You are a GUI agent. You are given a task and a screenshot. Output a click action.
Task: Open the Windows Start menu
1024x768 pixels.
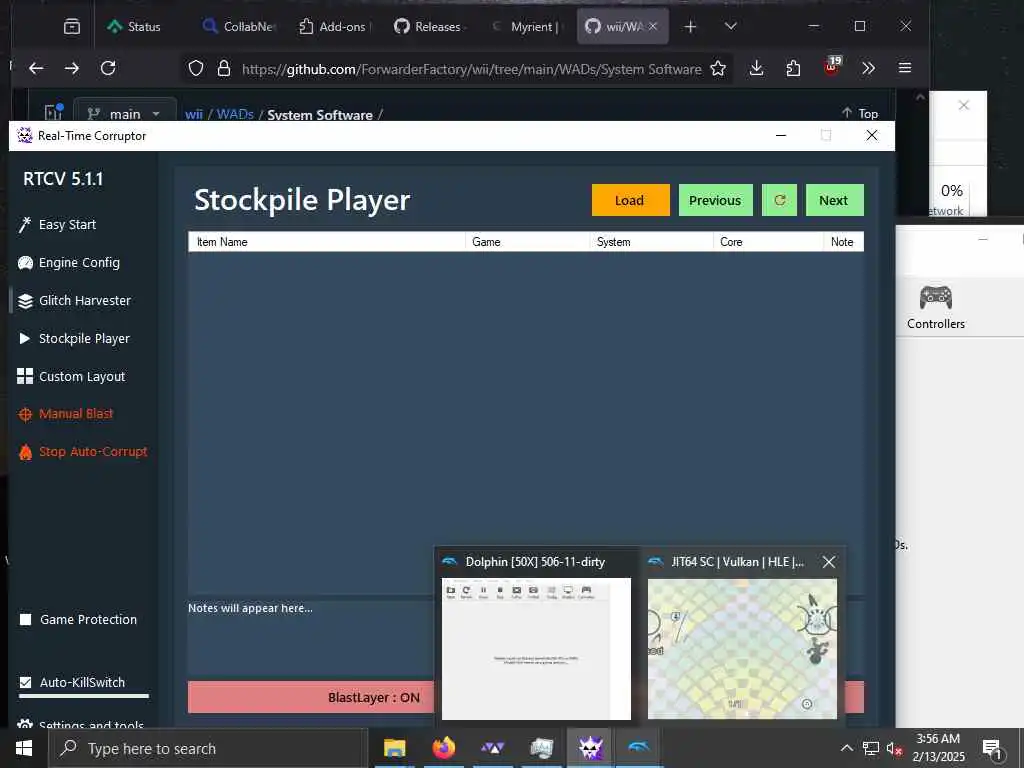(x=24, y=748)
